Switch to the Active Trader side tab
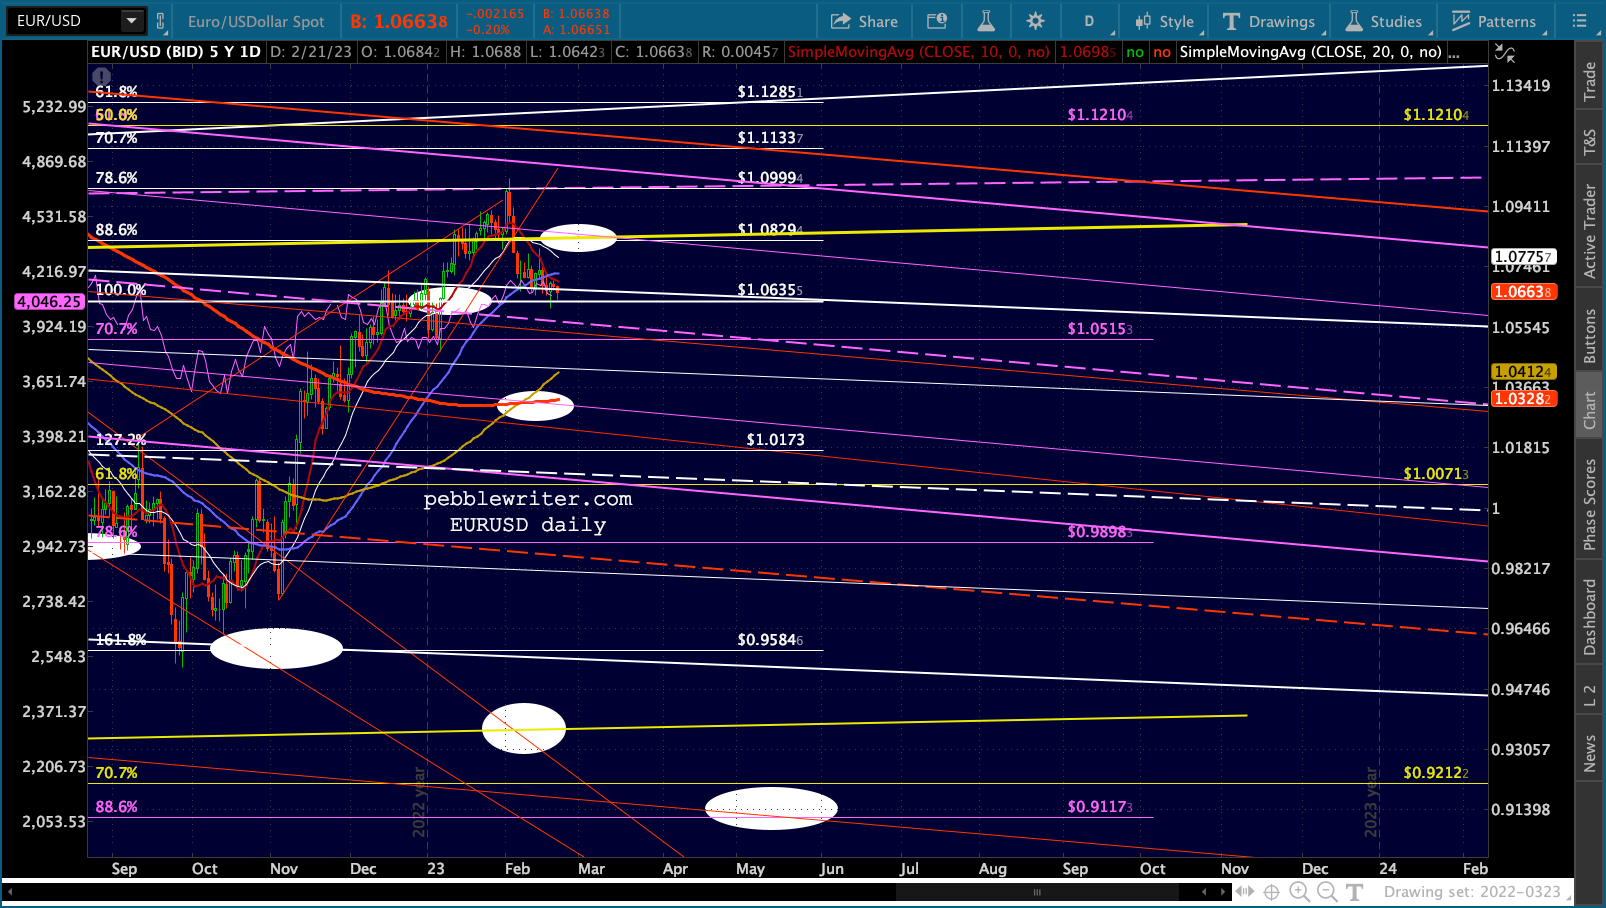The width and height of the screenshot is (1606, 908). (x=1589, y=231)
